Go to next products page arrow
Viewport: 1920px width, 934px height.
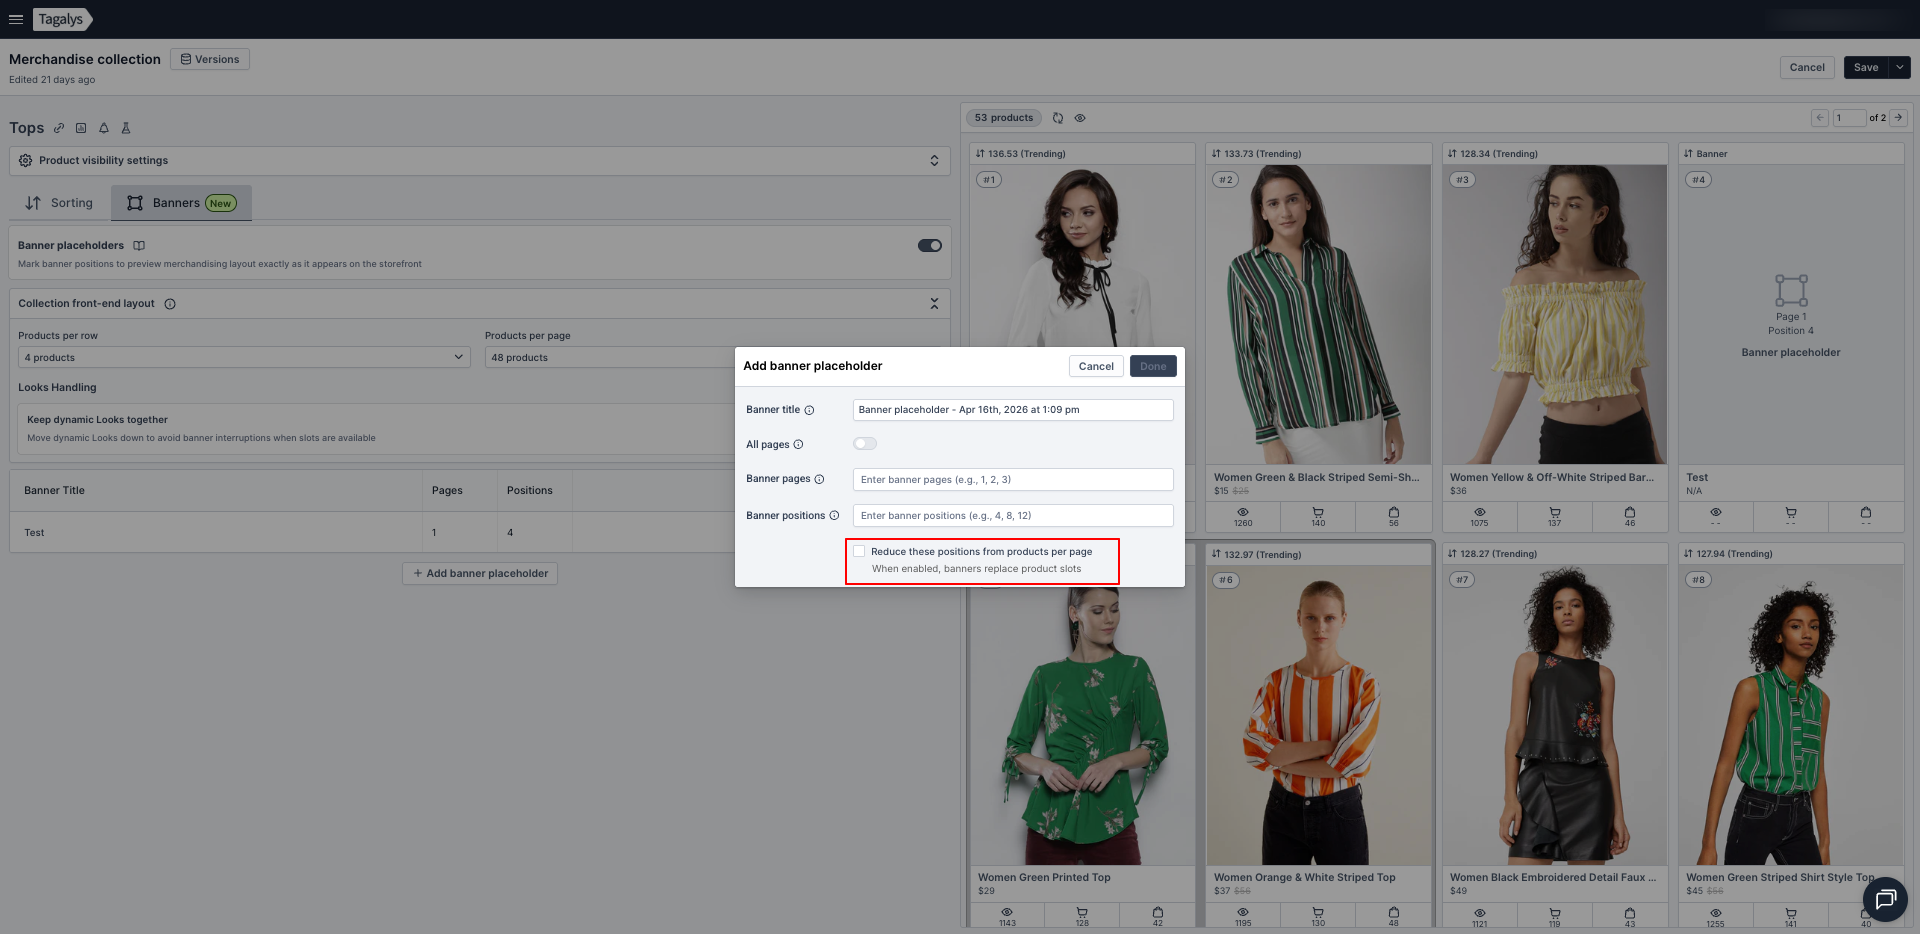click(x=1898, y=118)
